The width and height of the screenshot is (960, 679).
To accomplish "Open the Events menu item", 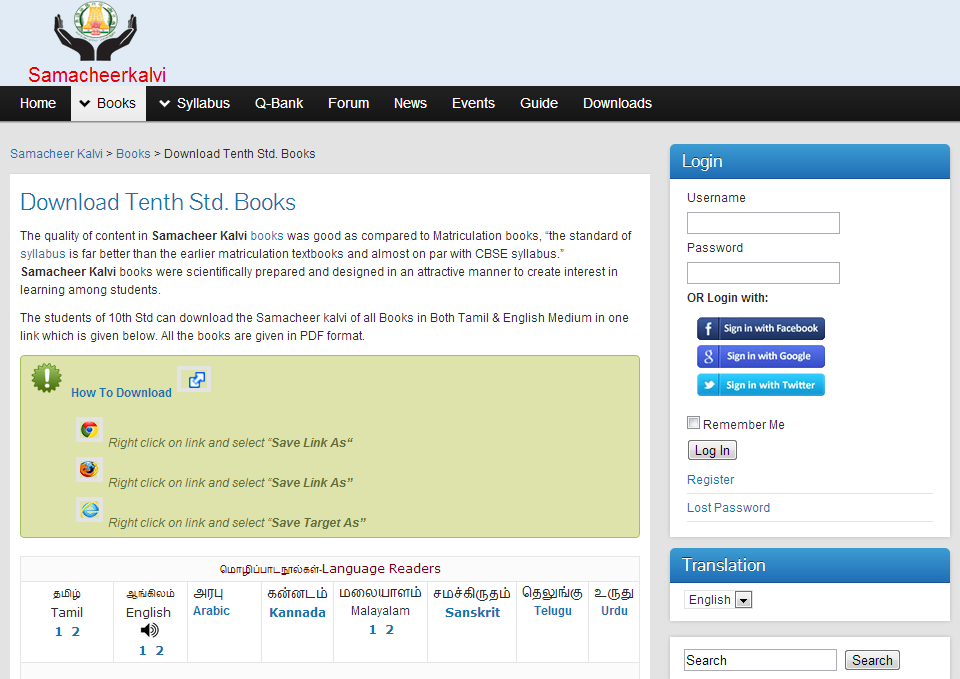I will pos(473,103).
